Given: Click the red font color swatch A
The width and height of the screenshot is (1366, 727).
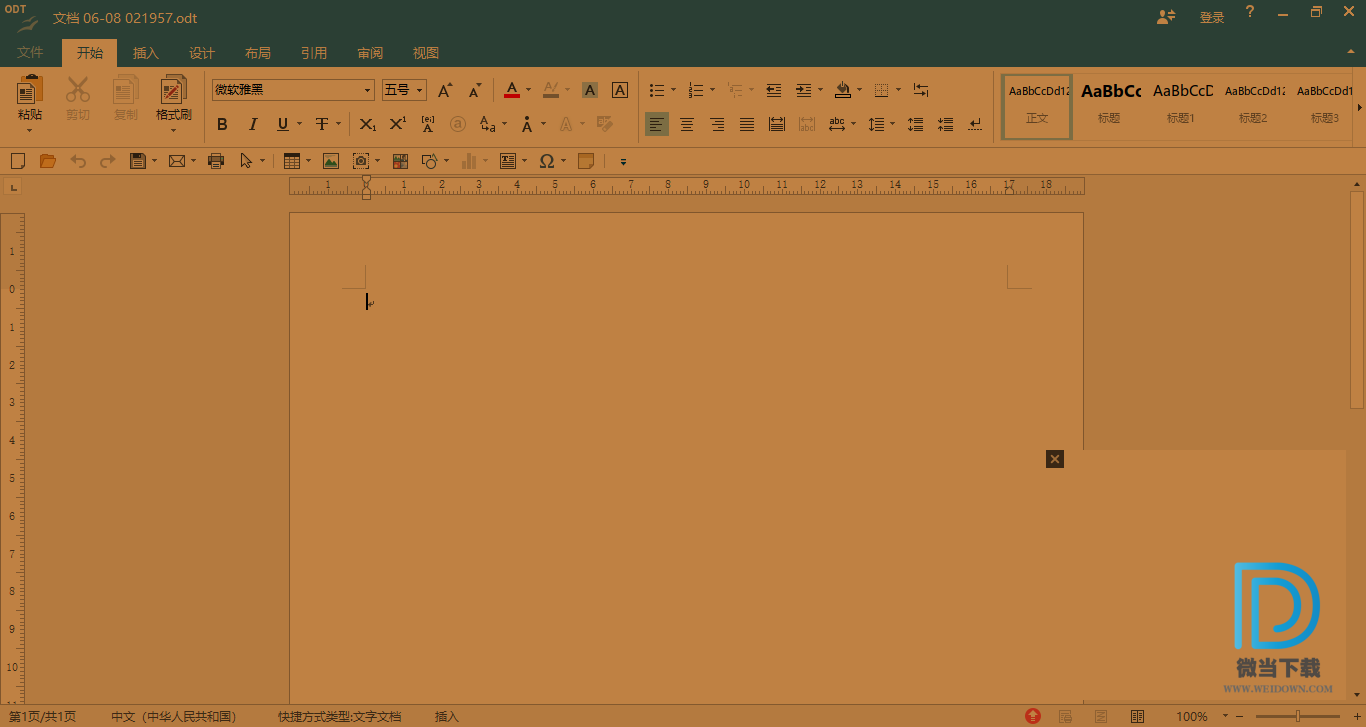Looking at the screenshot, I should pos(512,90).
